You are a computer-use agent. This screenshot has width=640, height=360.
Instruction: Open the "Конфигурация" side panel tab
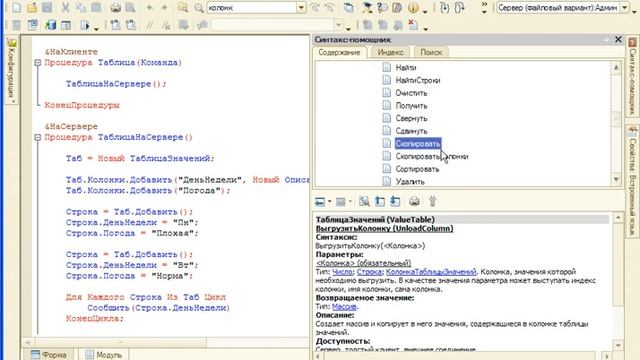click(11, 70)
